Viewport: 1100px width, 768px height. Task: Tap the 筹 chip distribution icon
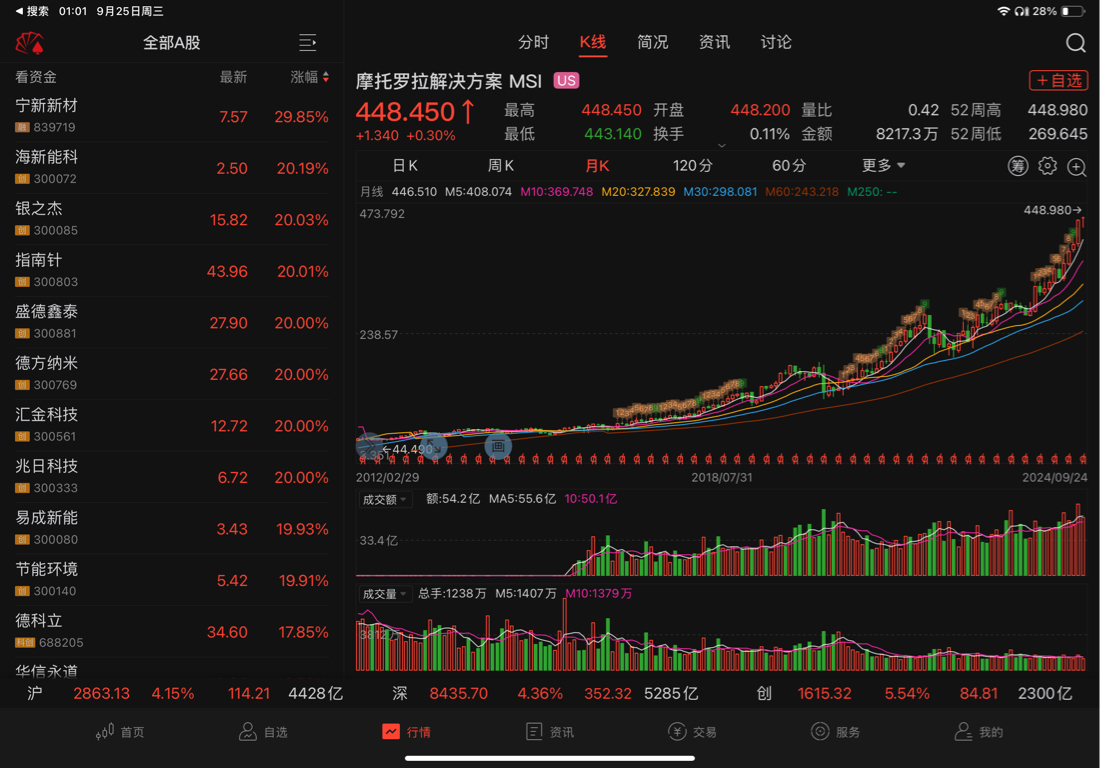(x=1017, y=166)
